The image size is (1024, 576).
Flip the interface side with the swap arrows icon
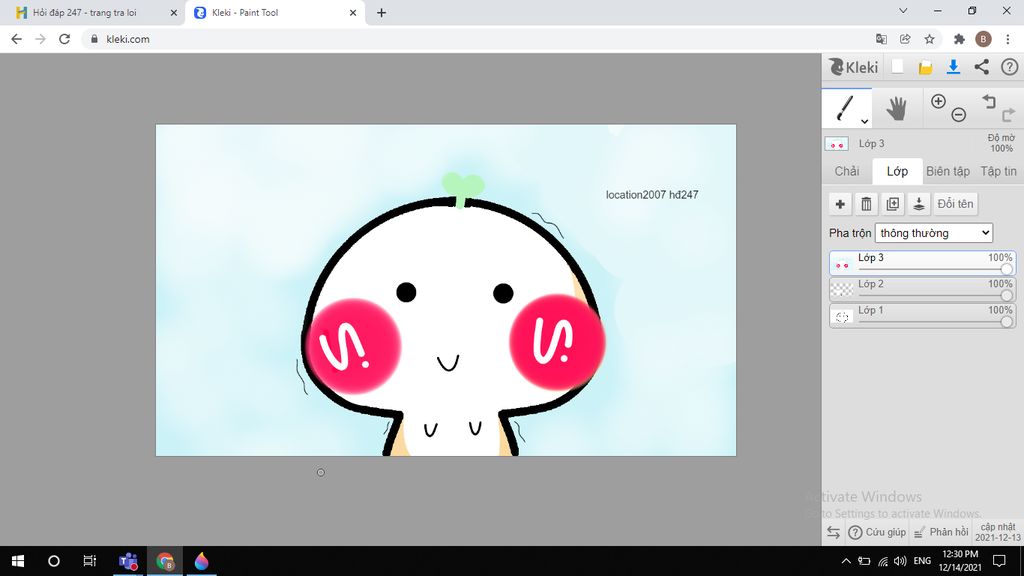tap(833, 532)
